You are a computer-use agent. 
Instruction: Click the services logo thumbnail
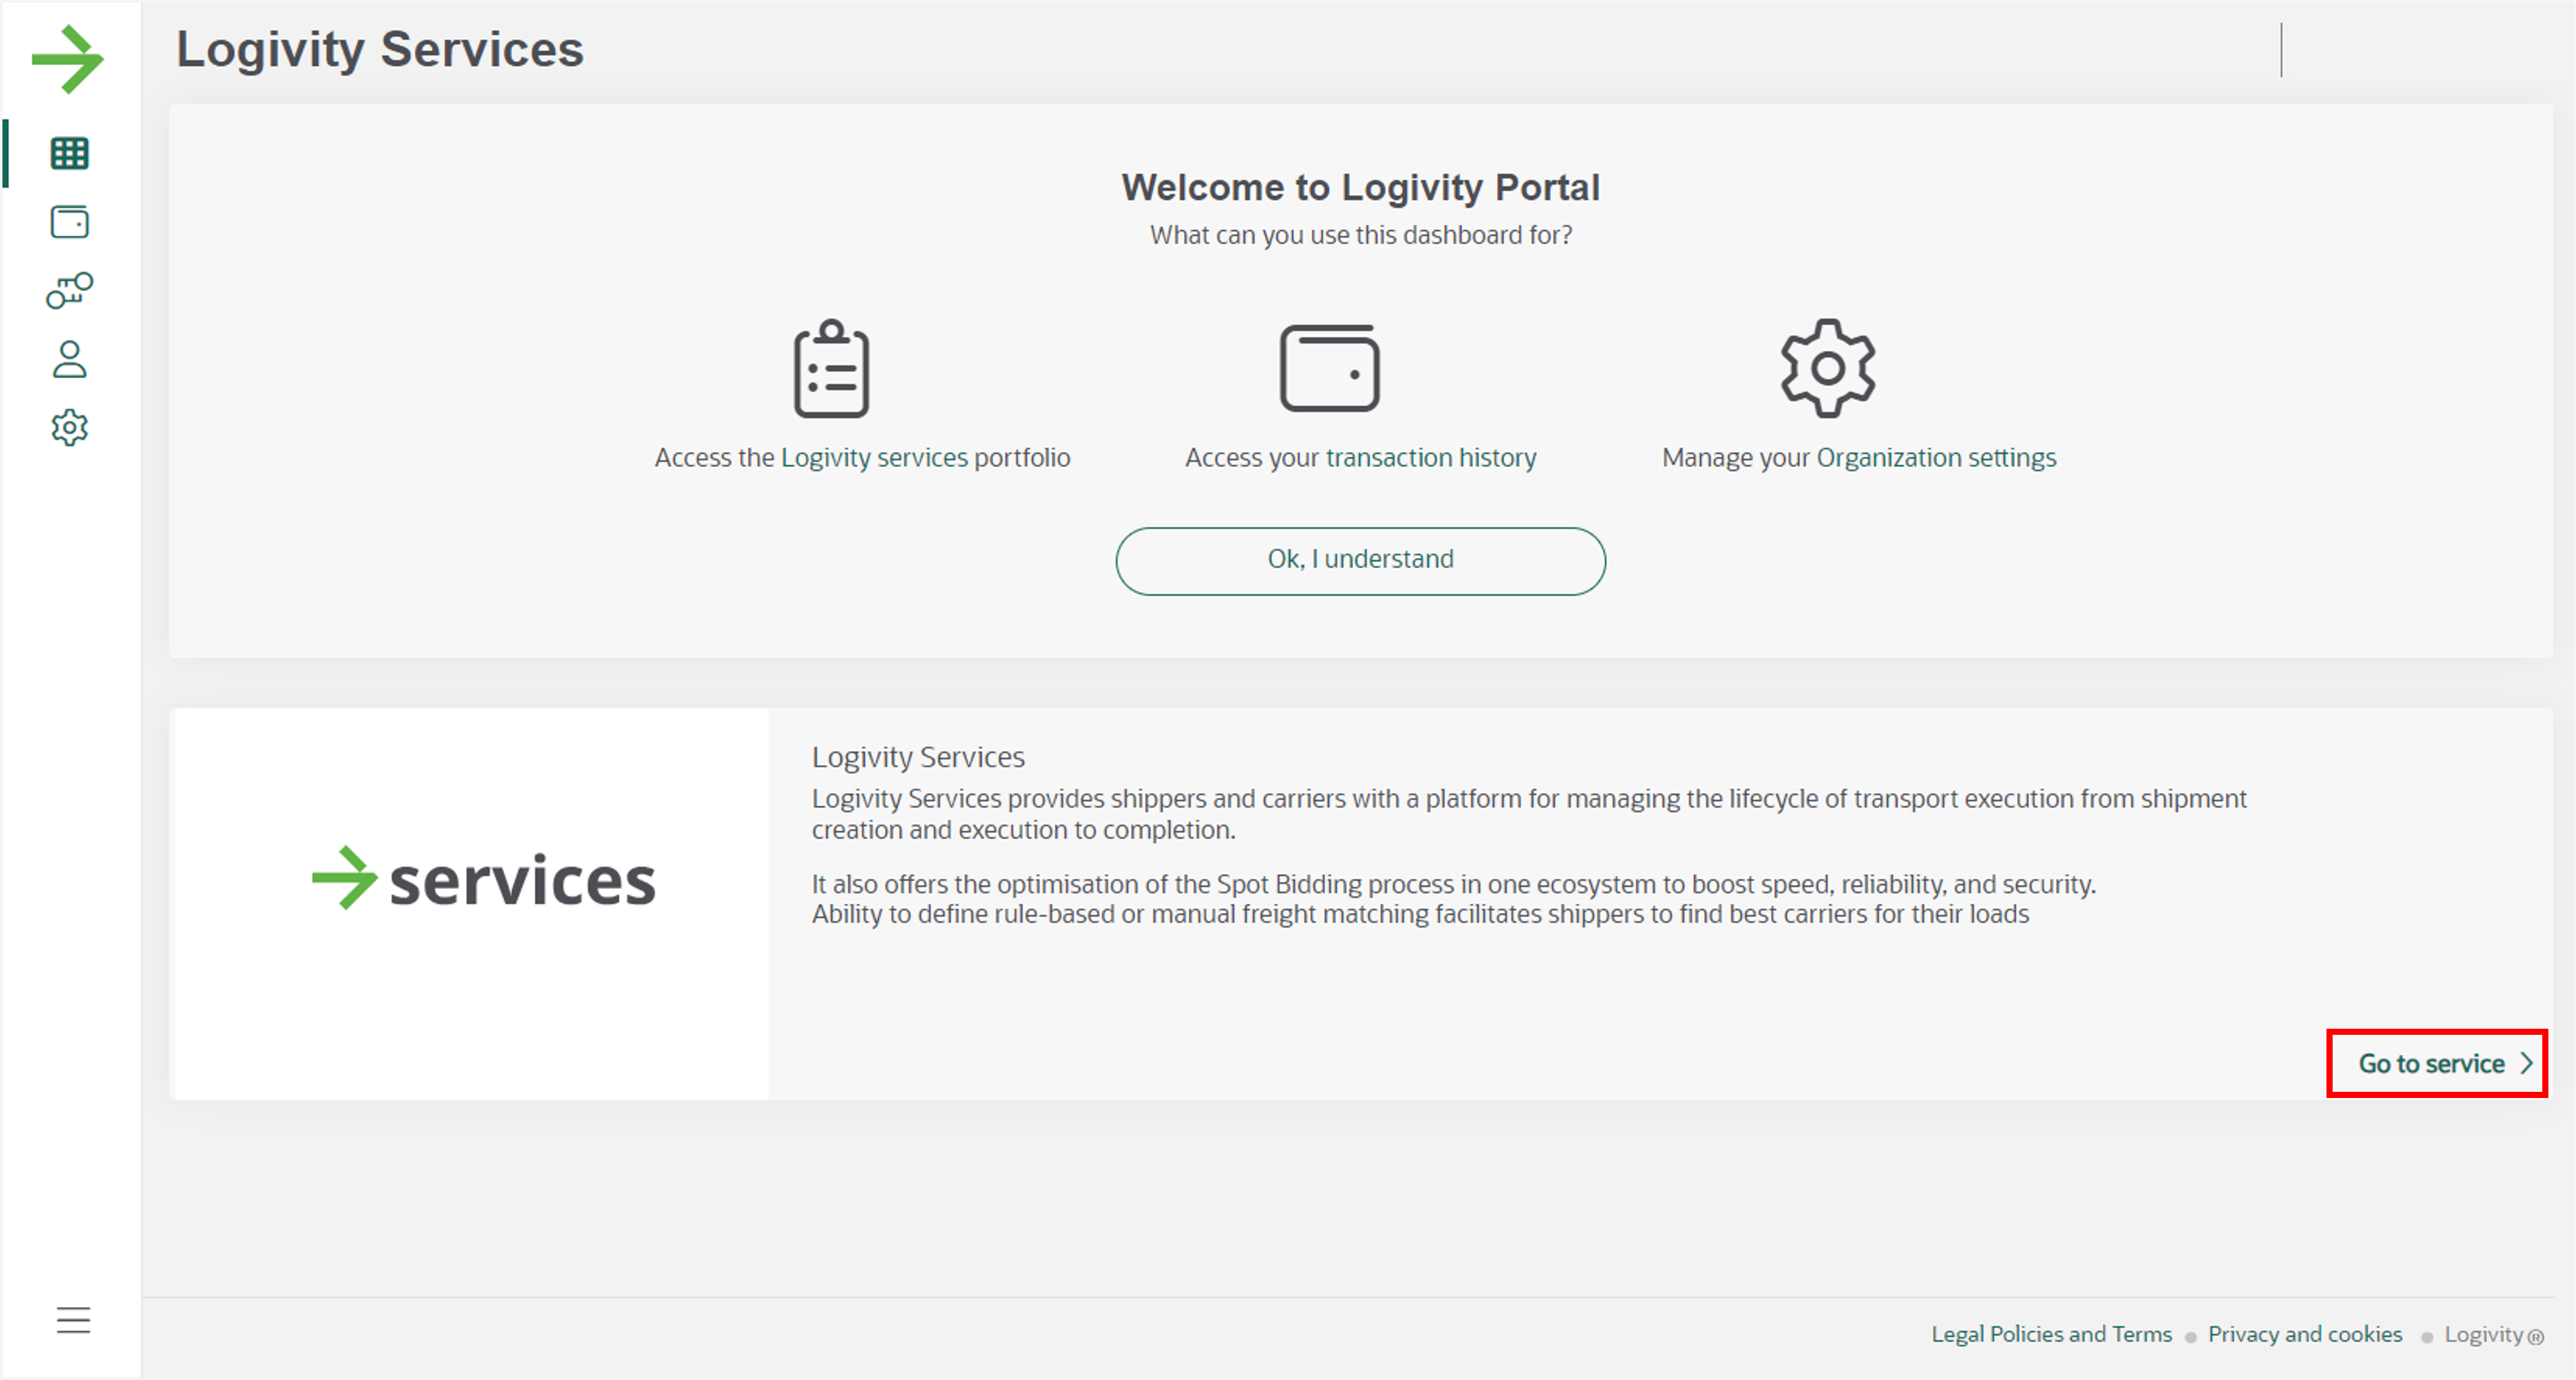[x=471, y=904]
